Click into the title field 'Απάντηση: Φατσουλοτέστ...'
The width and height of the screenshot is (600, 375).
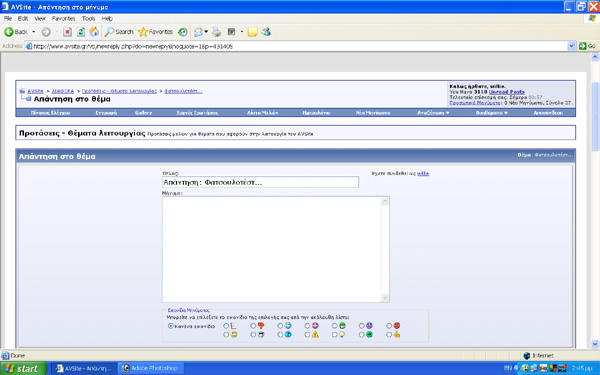pyautogui.click(x=260, y=182)
